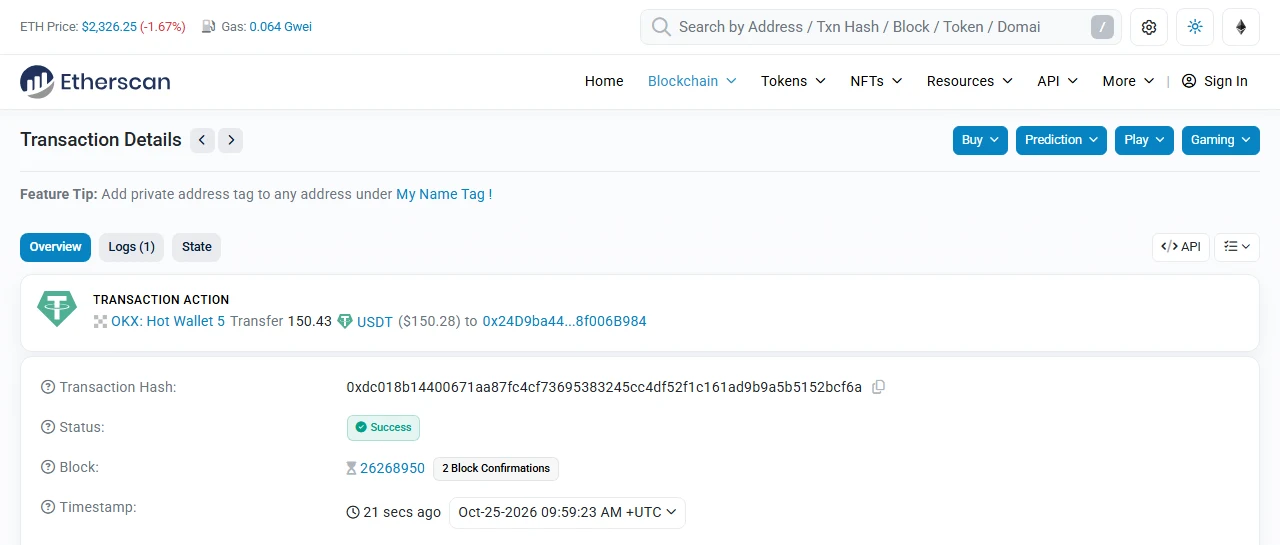Click the Transaction Details heading
Viewport: 1280px width, 545px height.
101,140
